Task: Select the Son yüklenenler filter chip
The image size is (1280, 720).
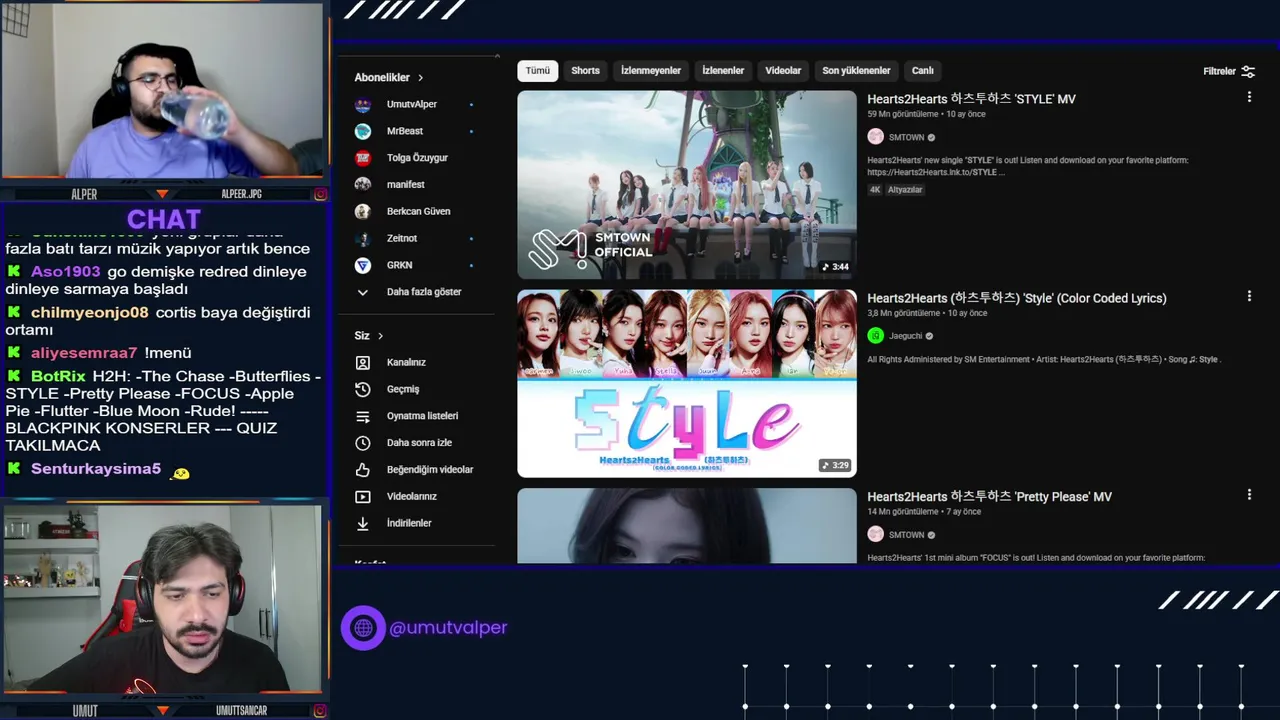Action: 856,71
